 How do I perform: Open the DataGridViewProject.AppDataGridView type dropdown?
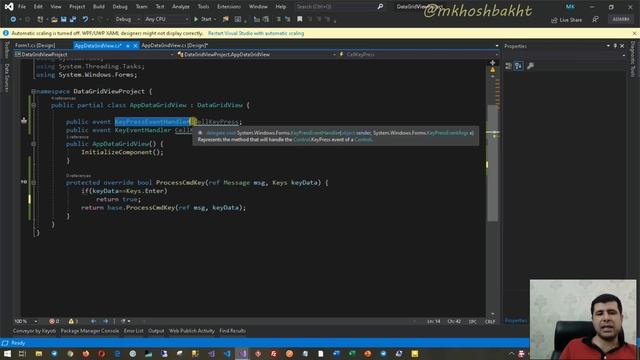(257, 54)
